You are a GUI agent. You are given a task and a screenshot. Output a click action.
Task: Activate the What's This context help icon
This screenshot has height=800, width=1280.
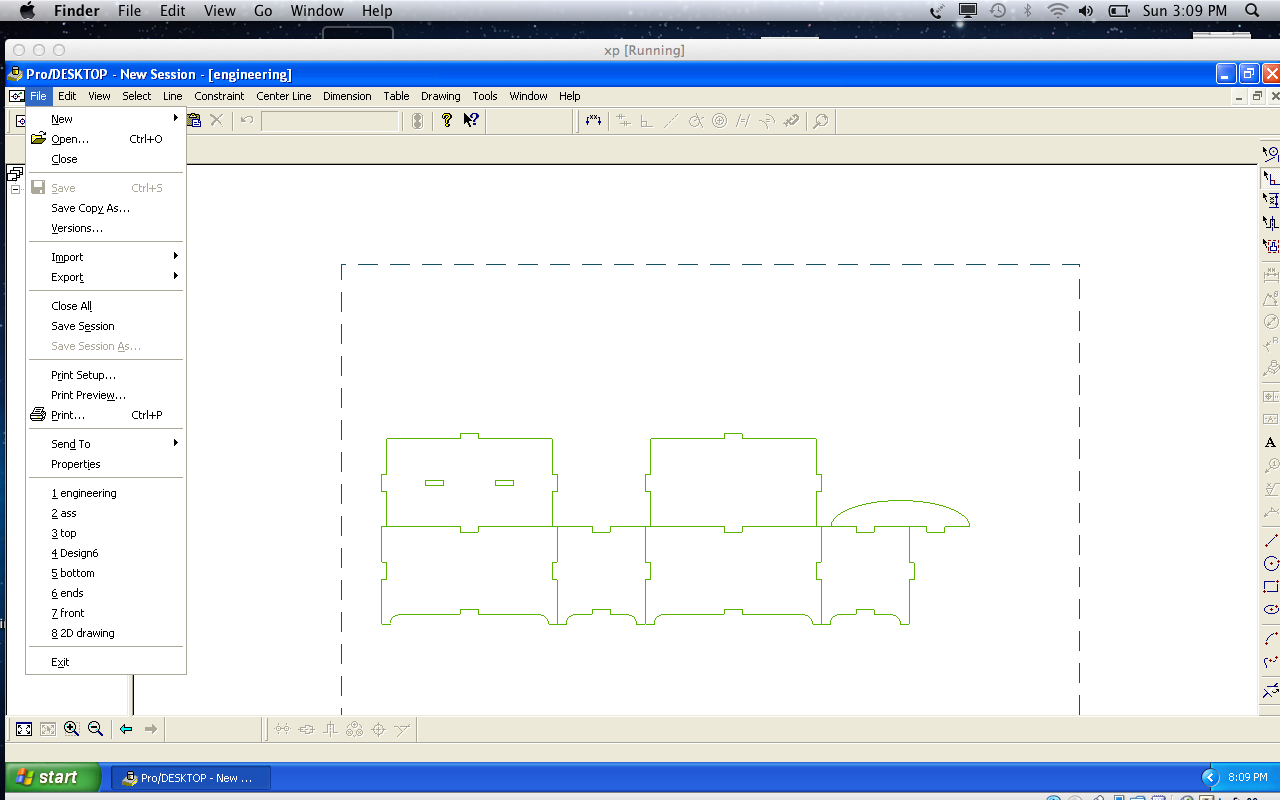471,120
